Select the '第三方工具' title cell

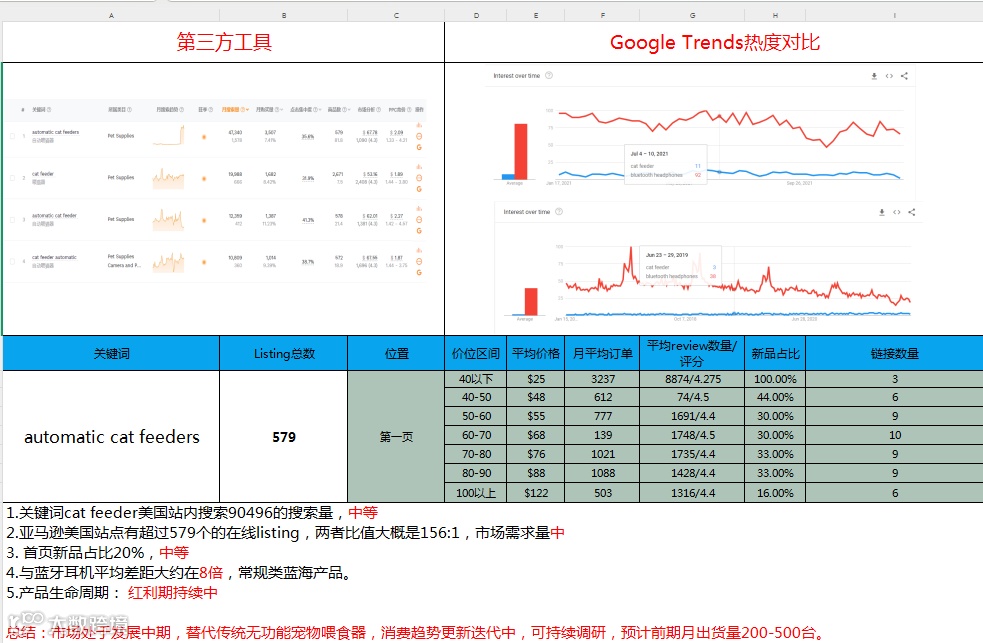tap(224, 42)
